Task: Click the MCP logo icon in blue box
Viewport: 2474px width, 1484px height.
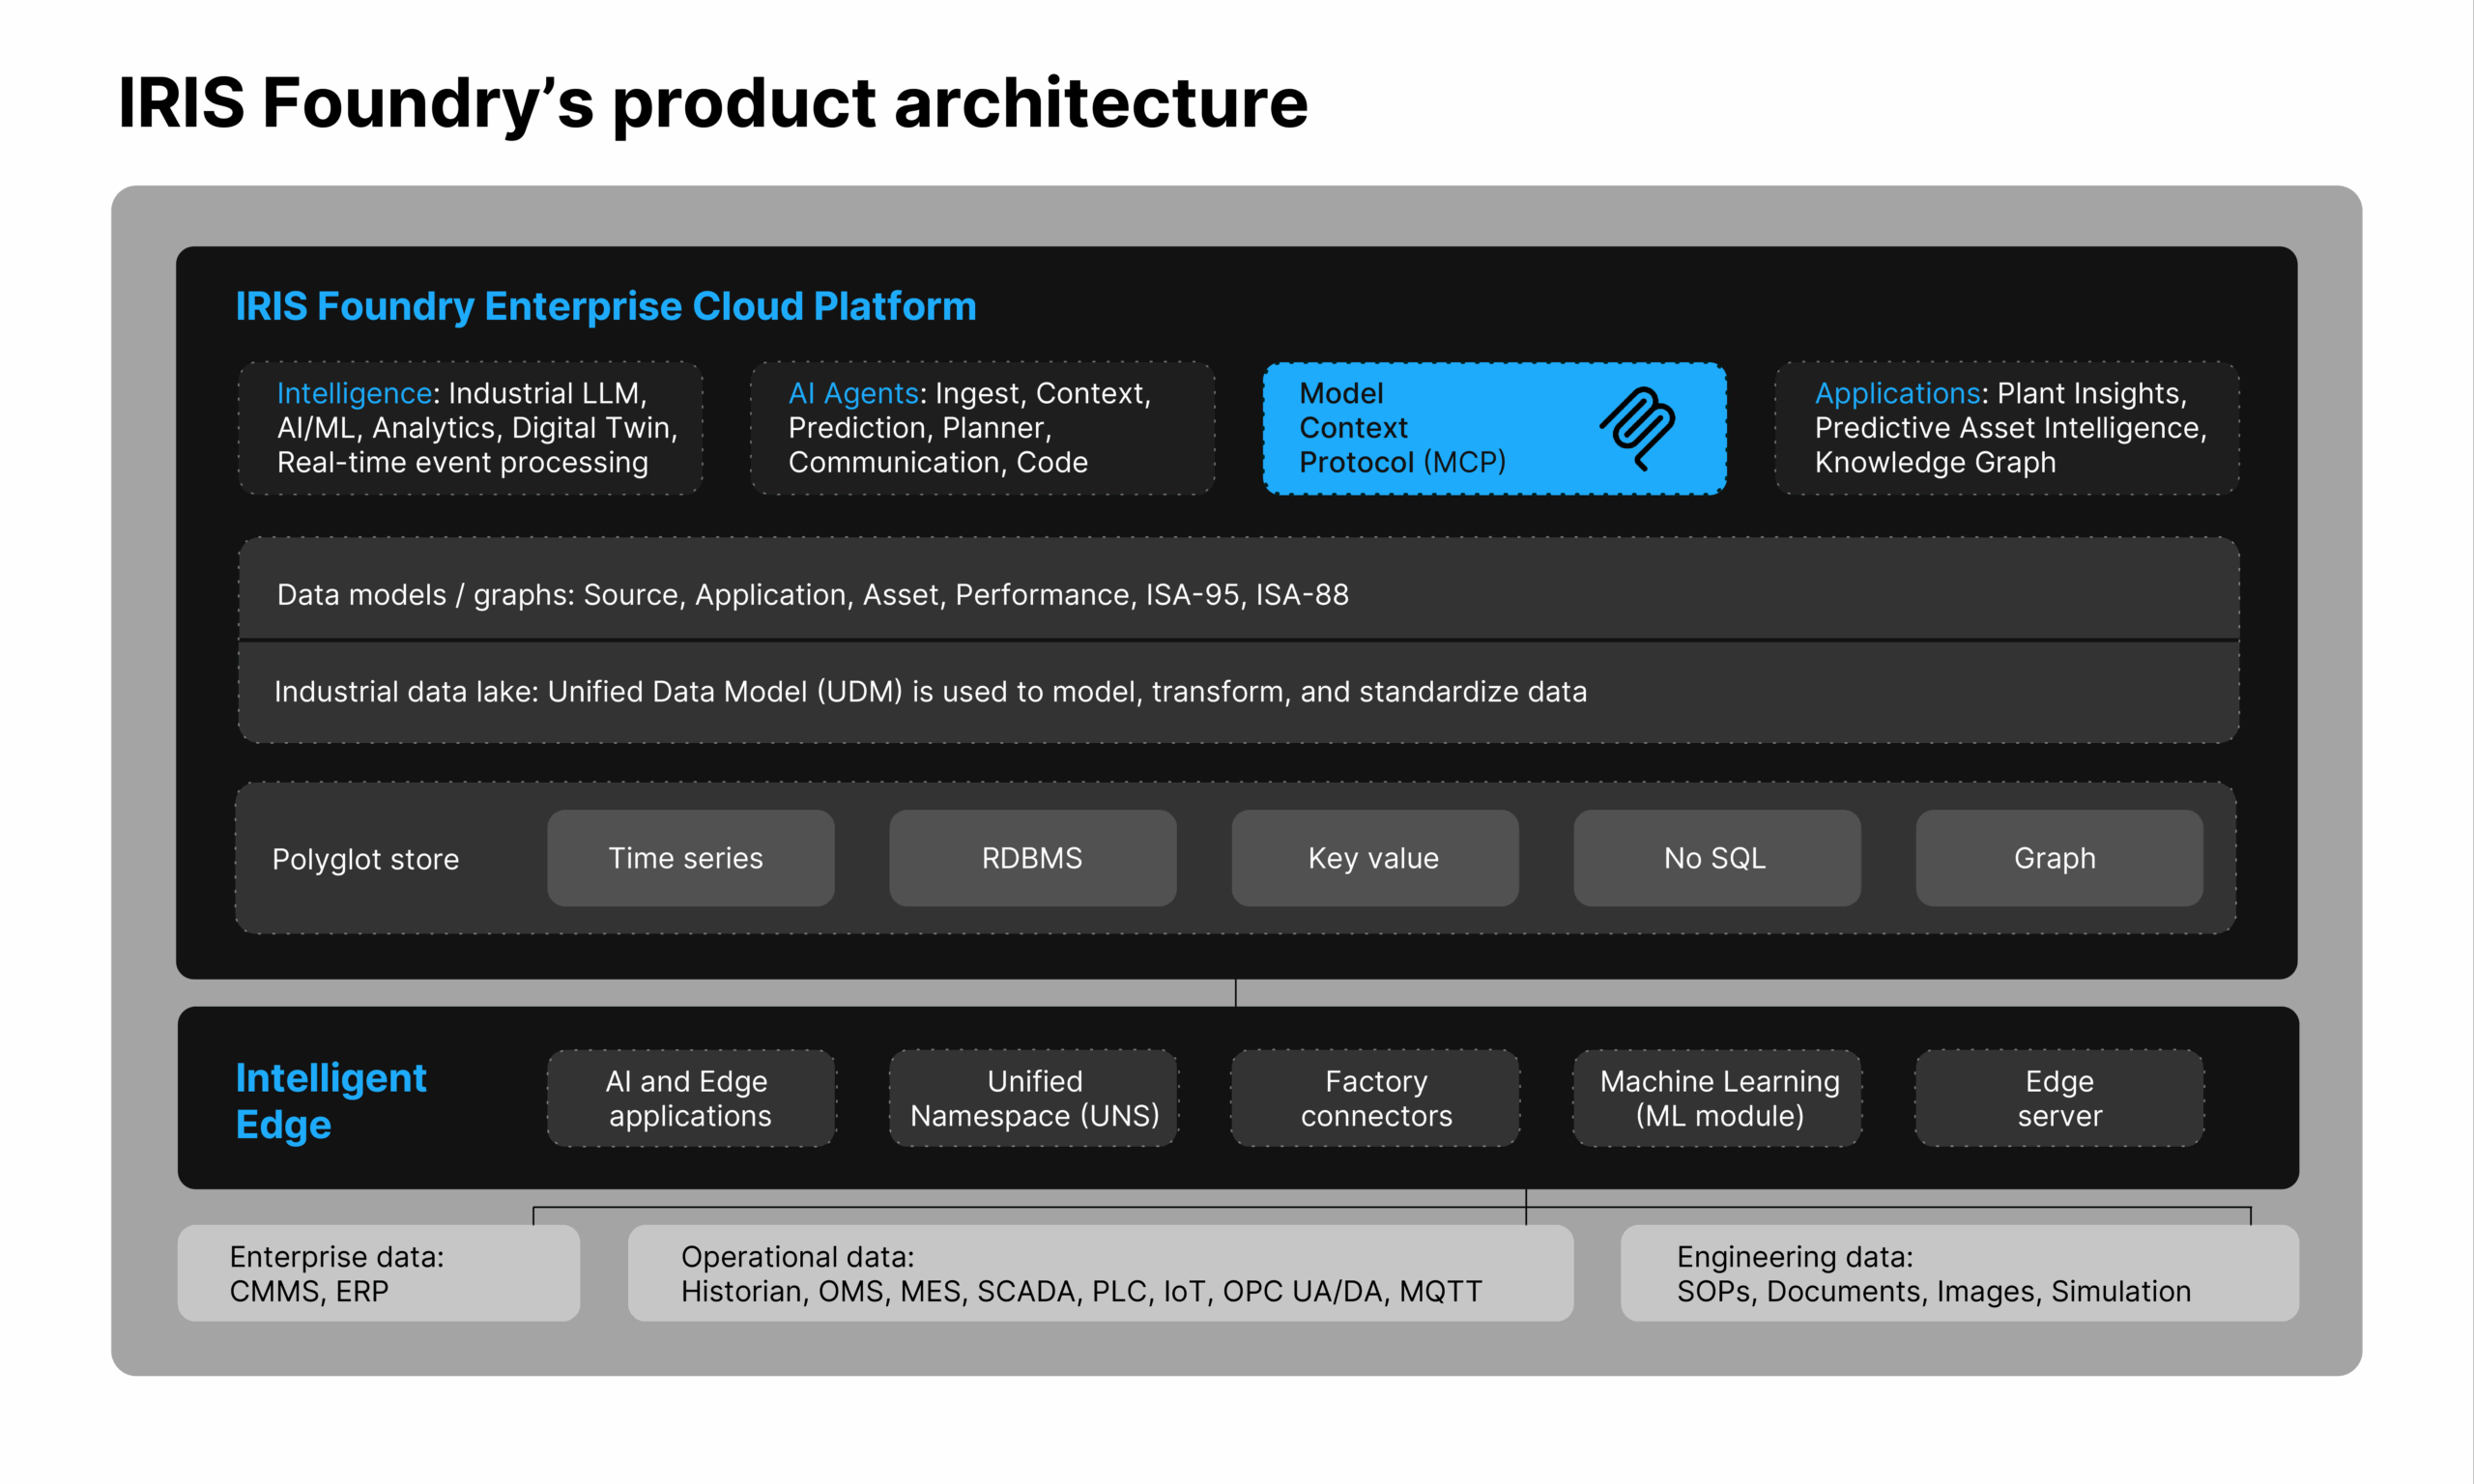Action: point(1637,428)
